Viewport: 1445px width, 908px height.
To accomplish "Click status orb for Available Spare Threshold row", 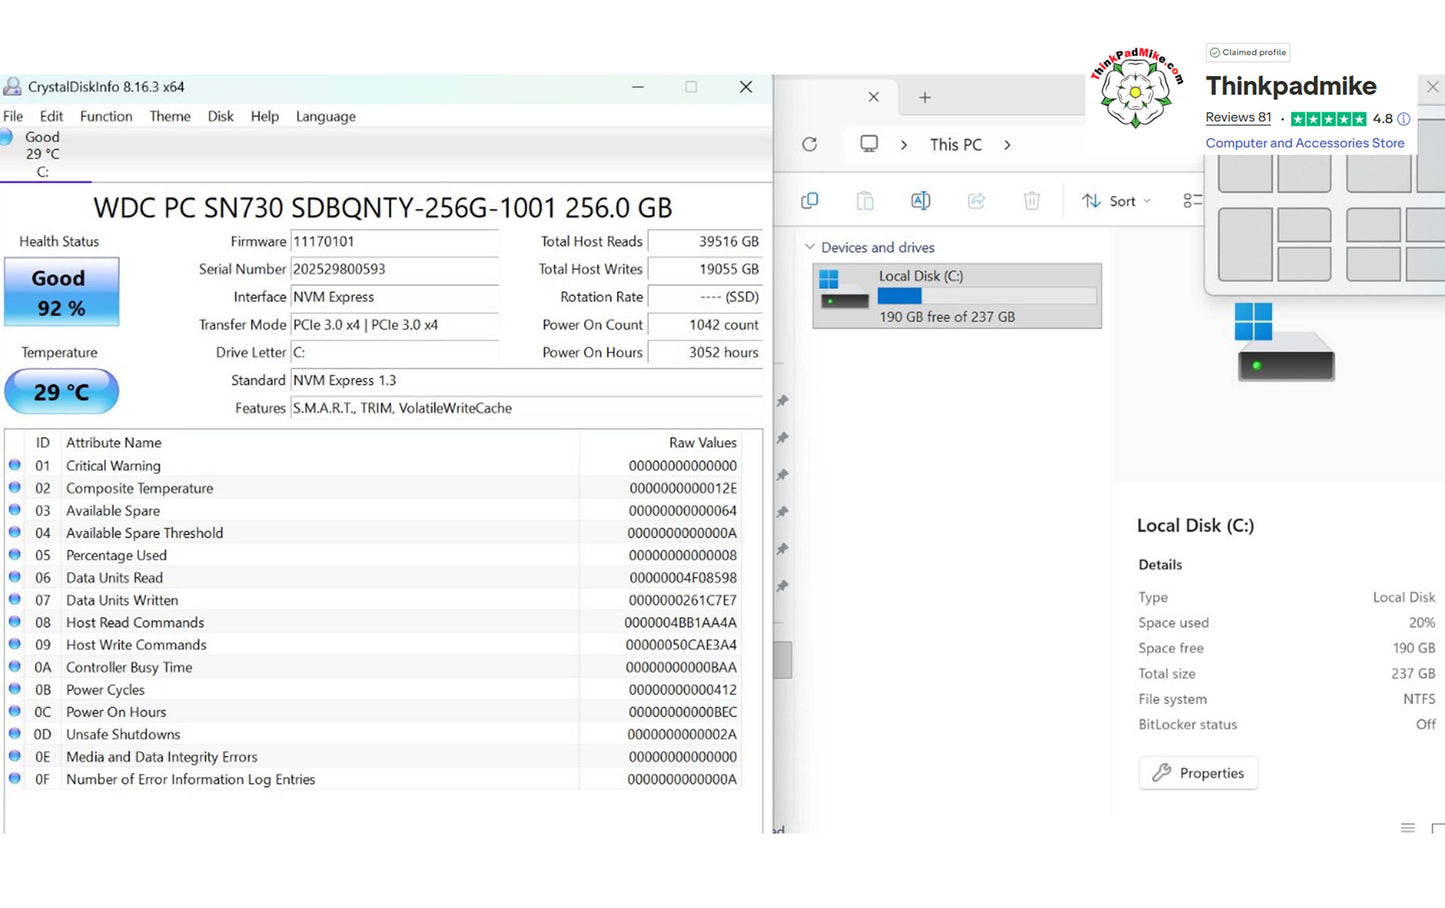I will click(x=15, y=533).
